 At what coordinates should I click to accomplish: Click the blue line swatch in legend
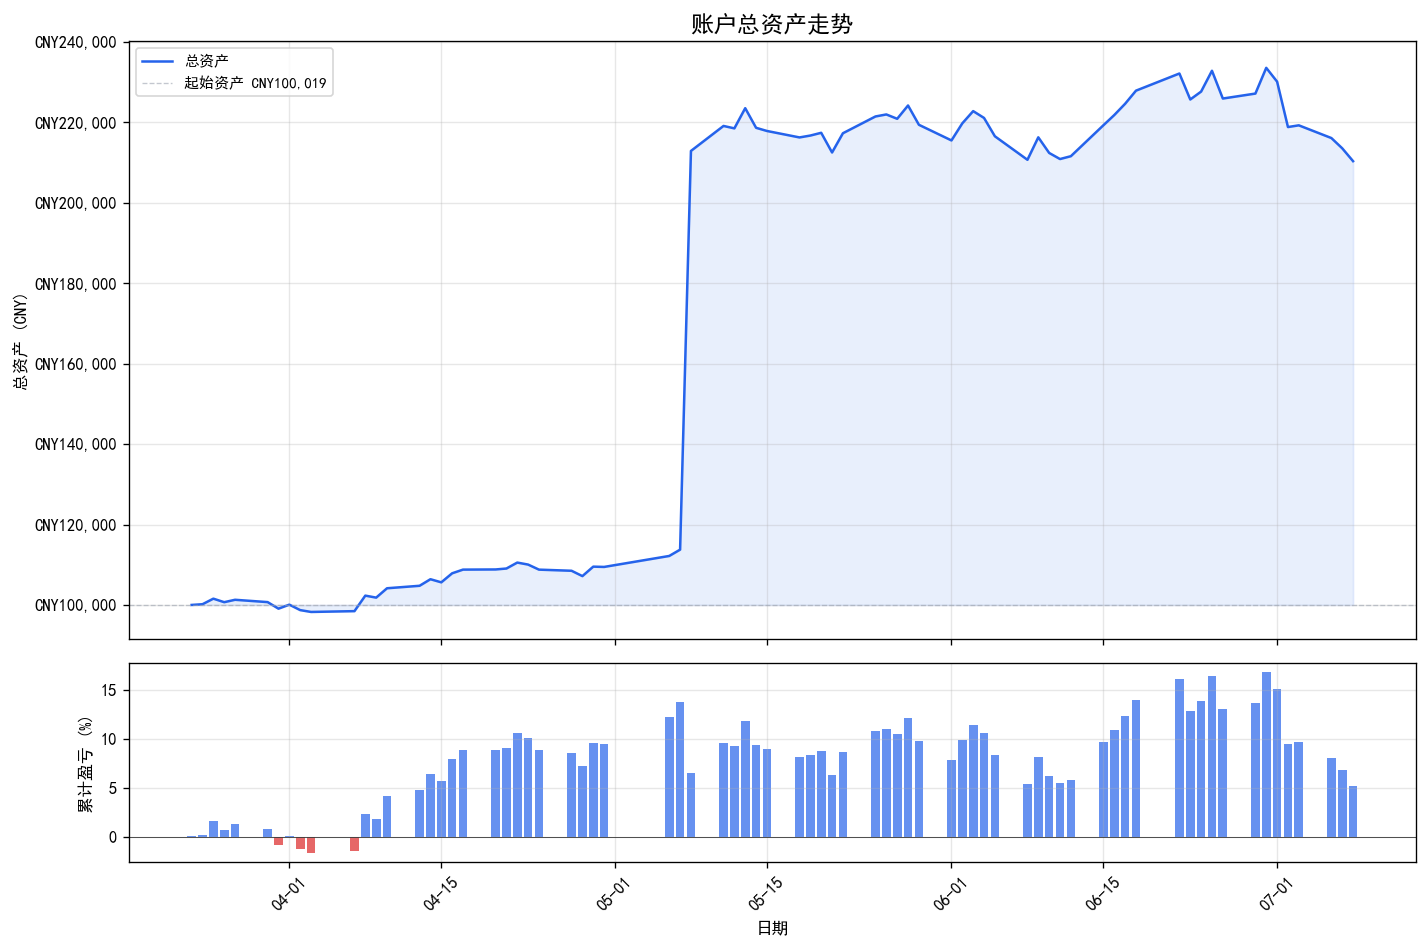point(158,62)
